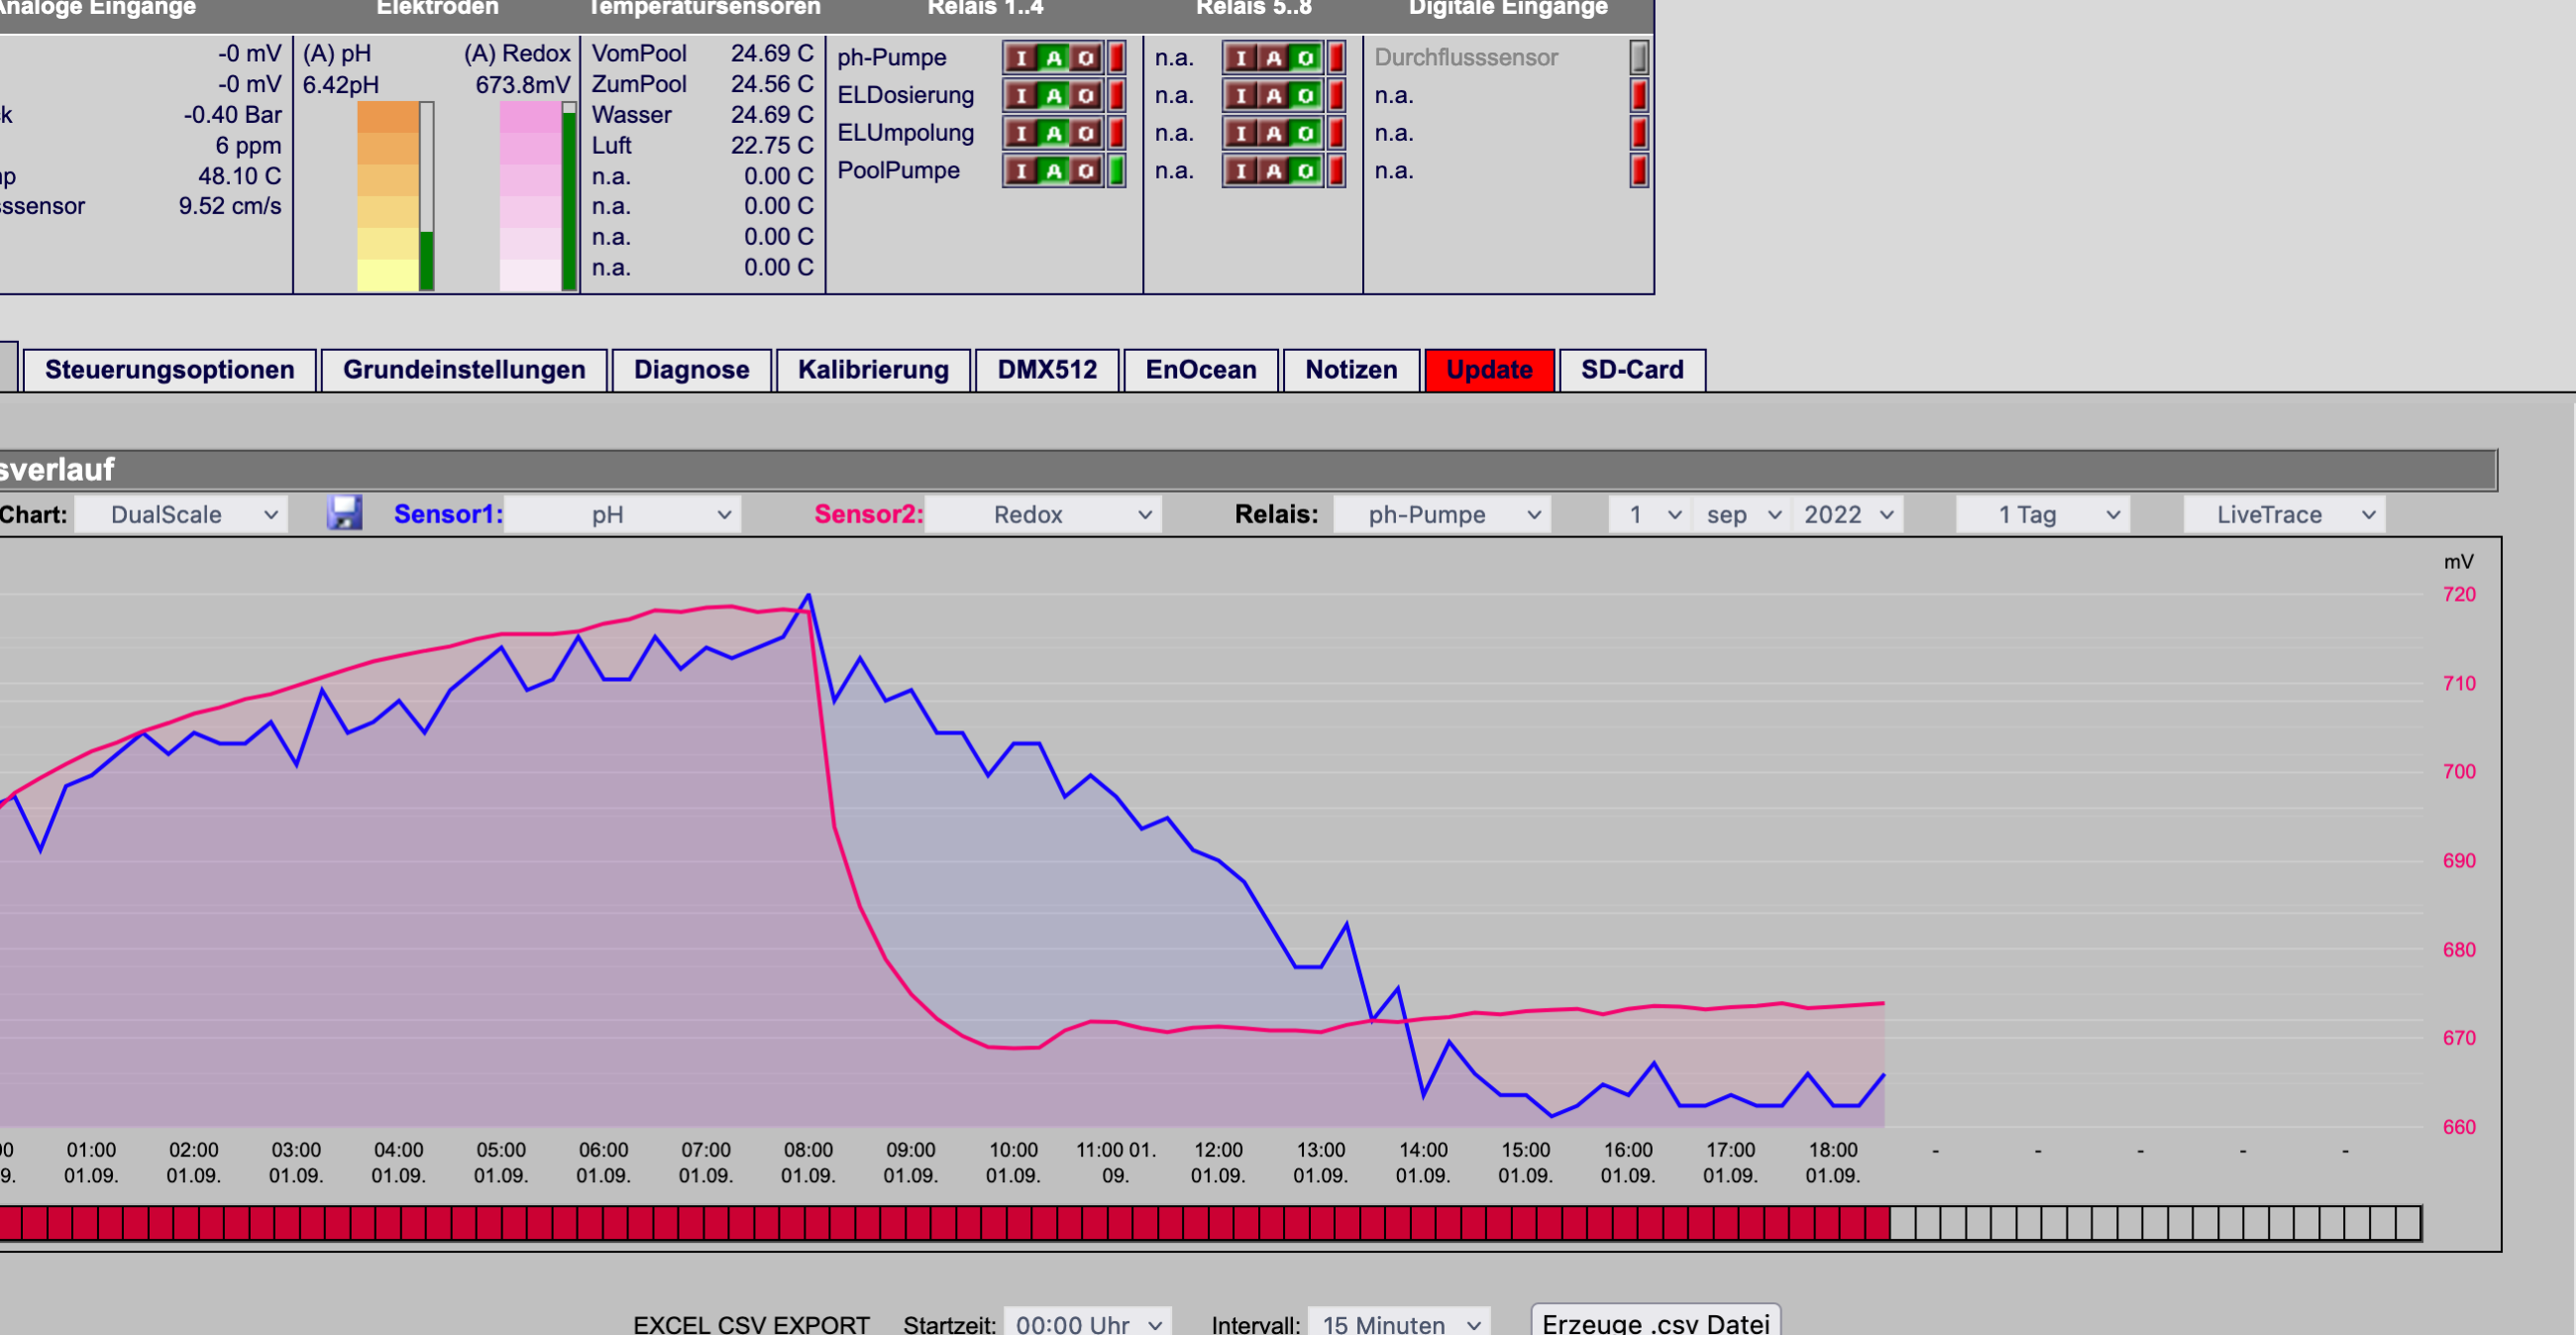The height and width of the screenshot is (1335, 2576).
Task: Turn PoolPumpe relay to O (off)
Action: tap(1086, 170)
